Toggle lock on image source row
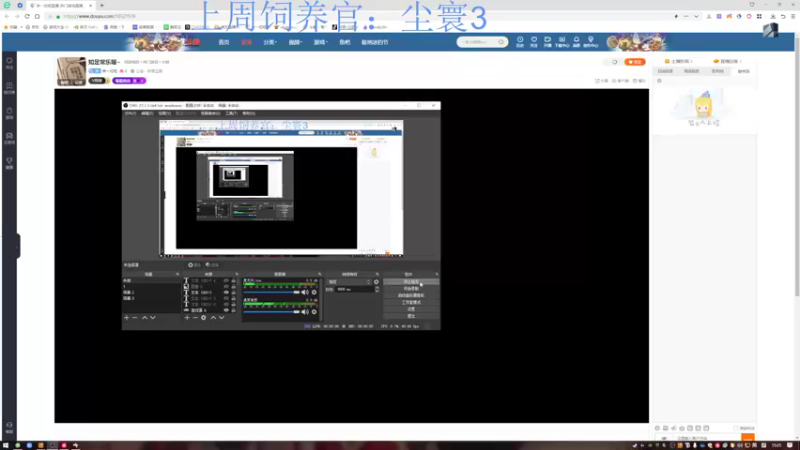 (234, 287)
